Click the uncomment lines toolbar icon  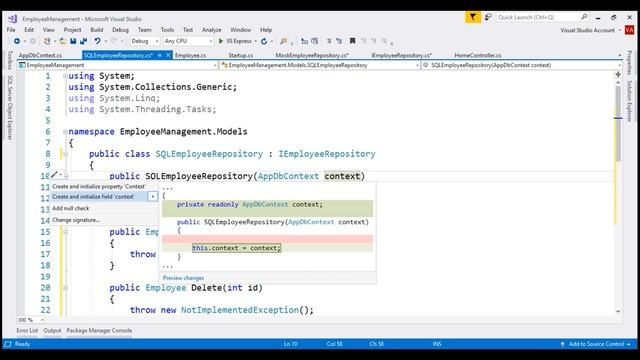(315, 41)
